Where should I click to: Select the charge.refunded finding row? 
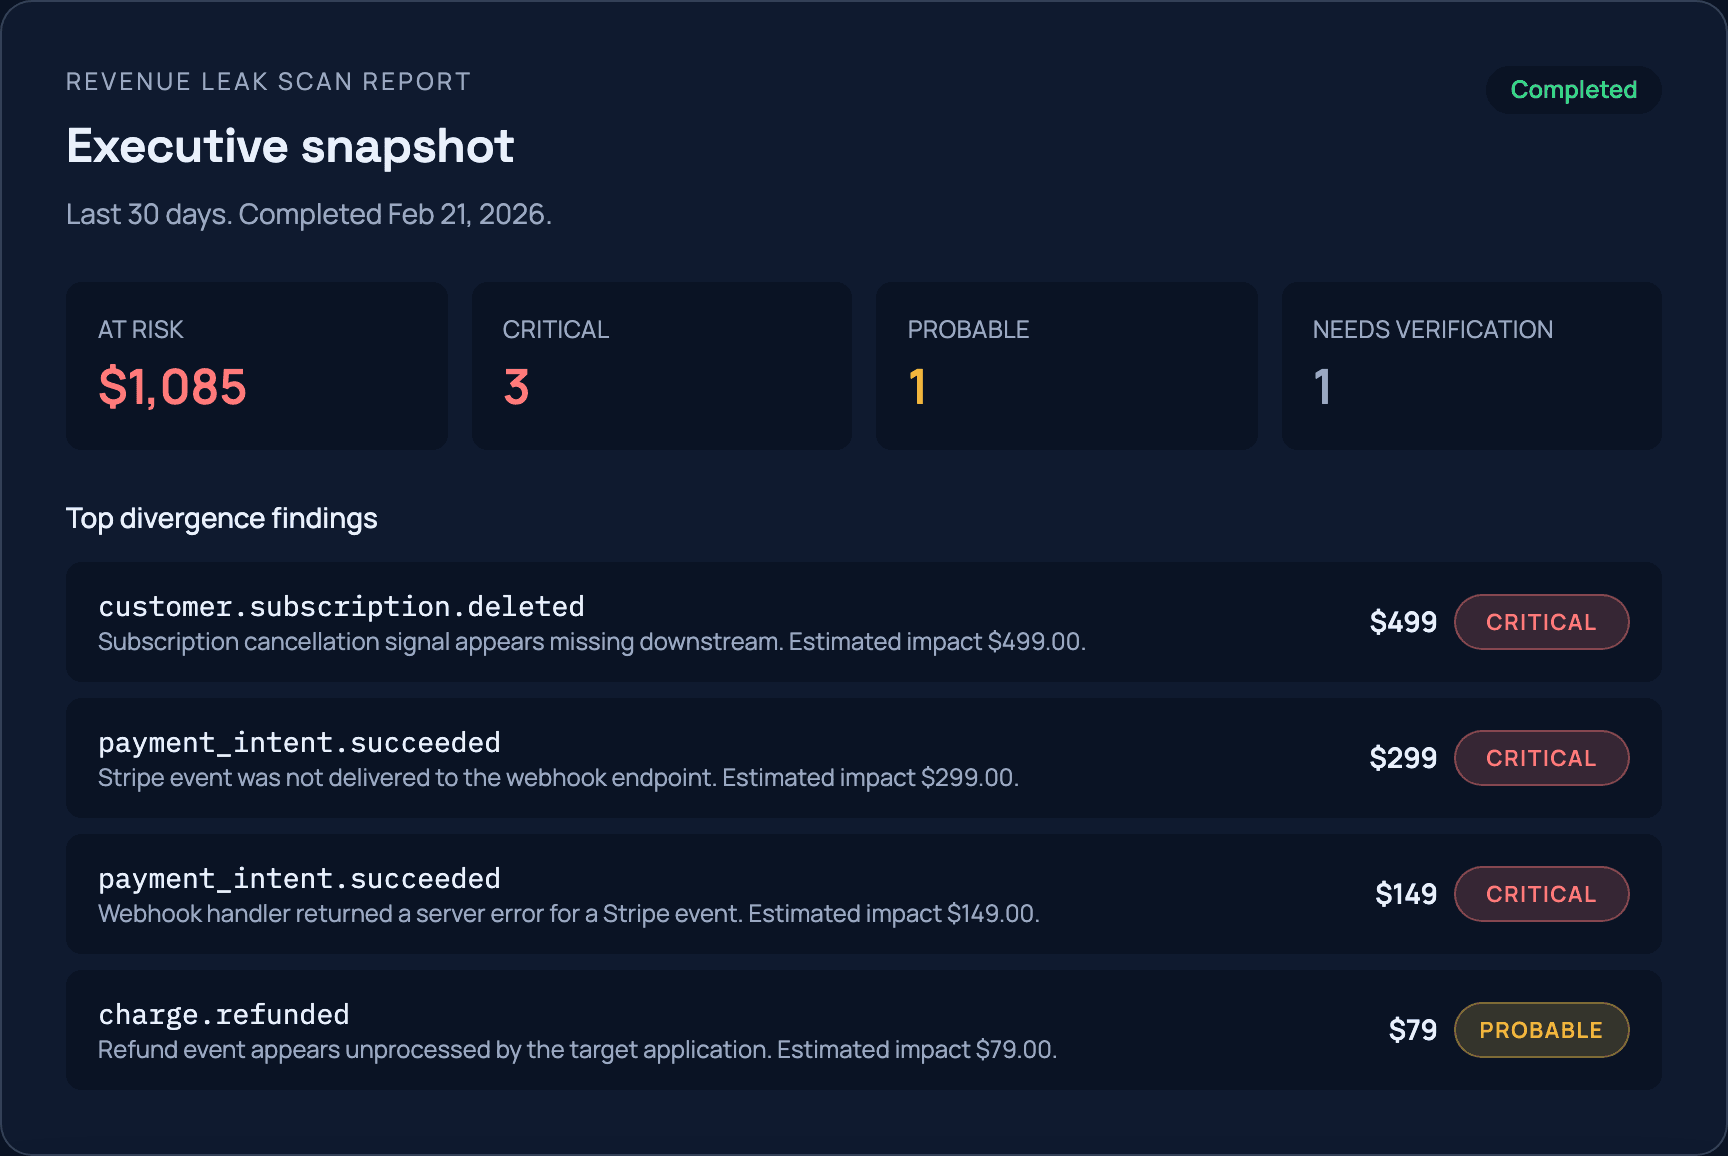coord(700,1030)
